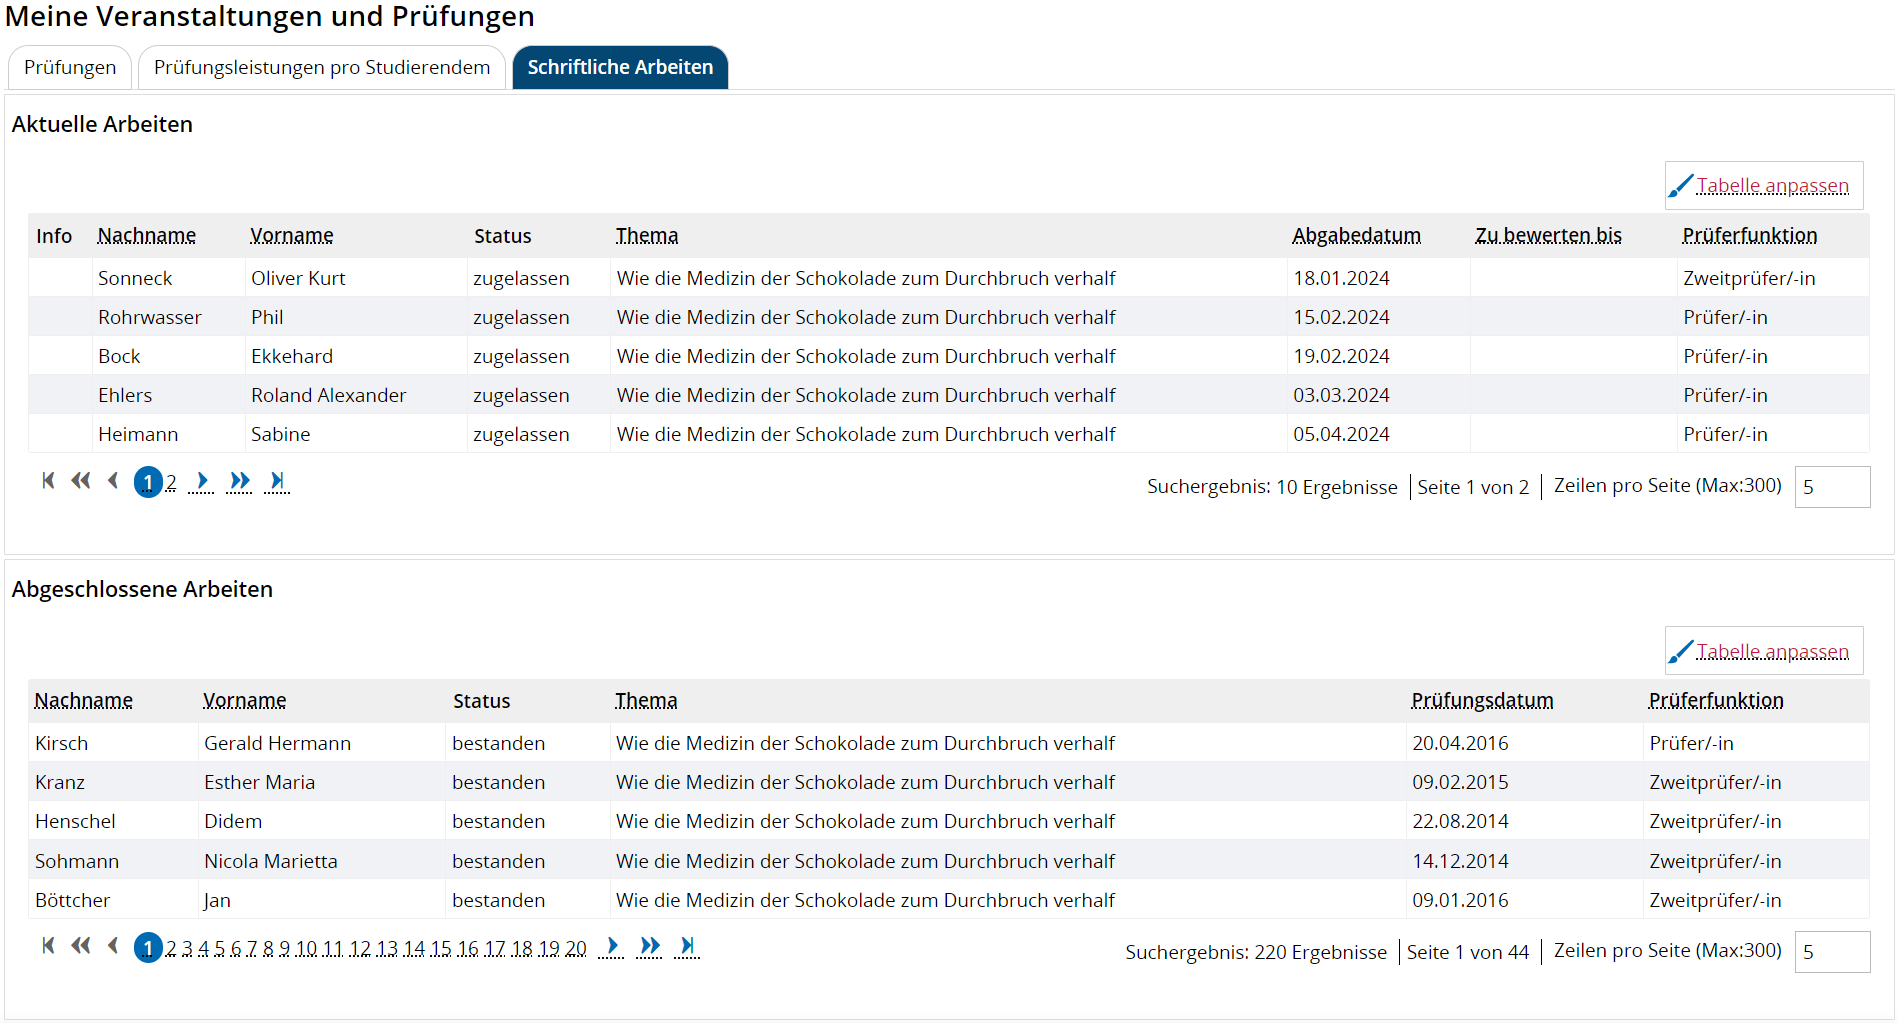Click the Thema text in Ehlers row

[x=866, y=396]
